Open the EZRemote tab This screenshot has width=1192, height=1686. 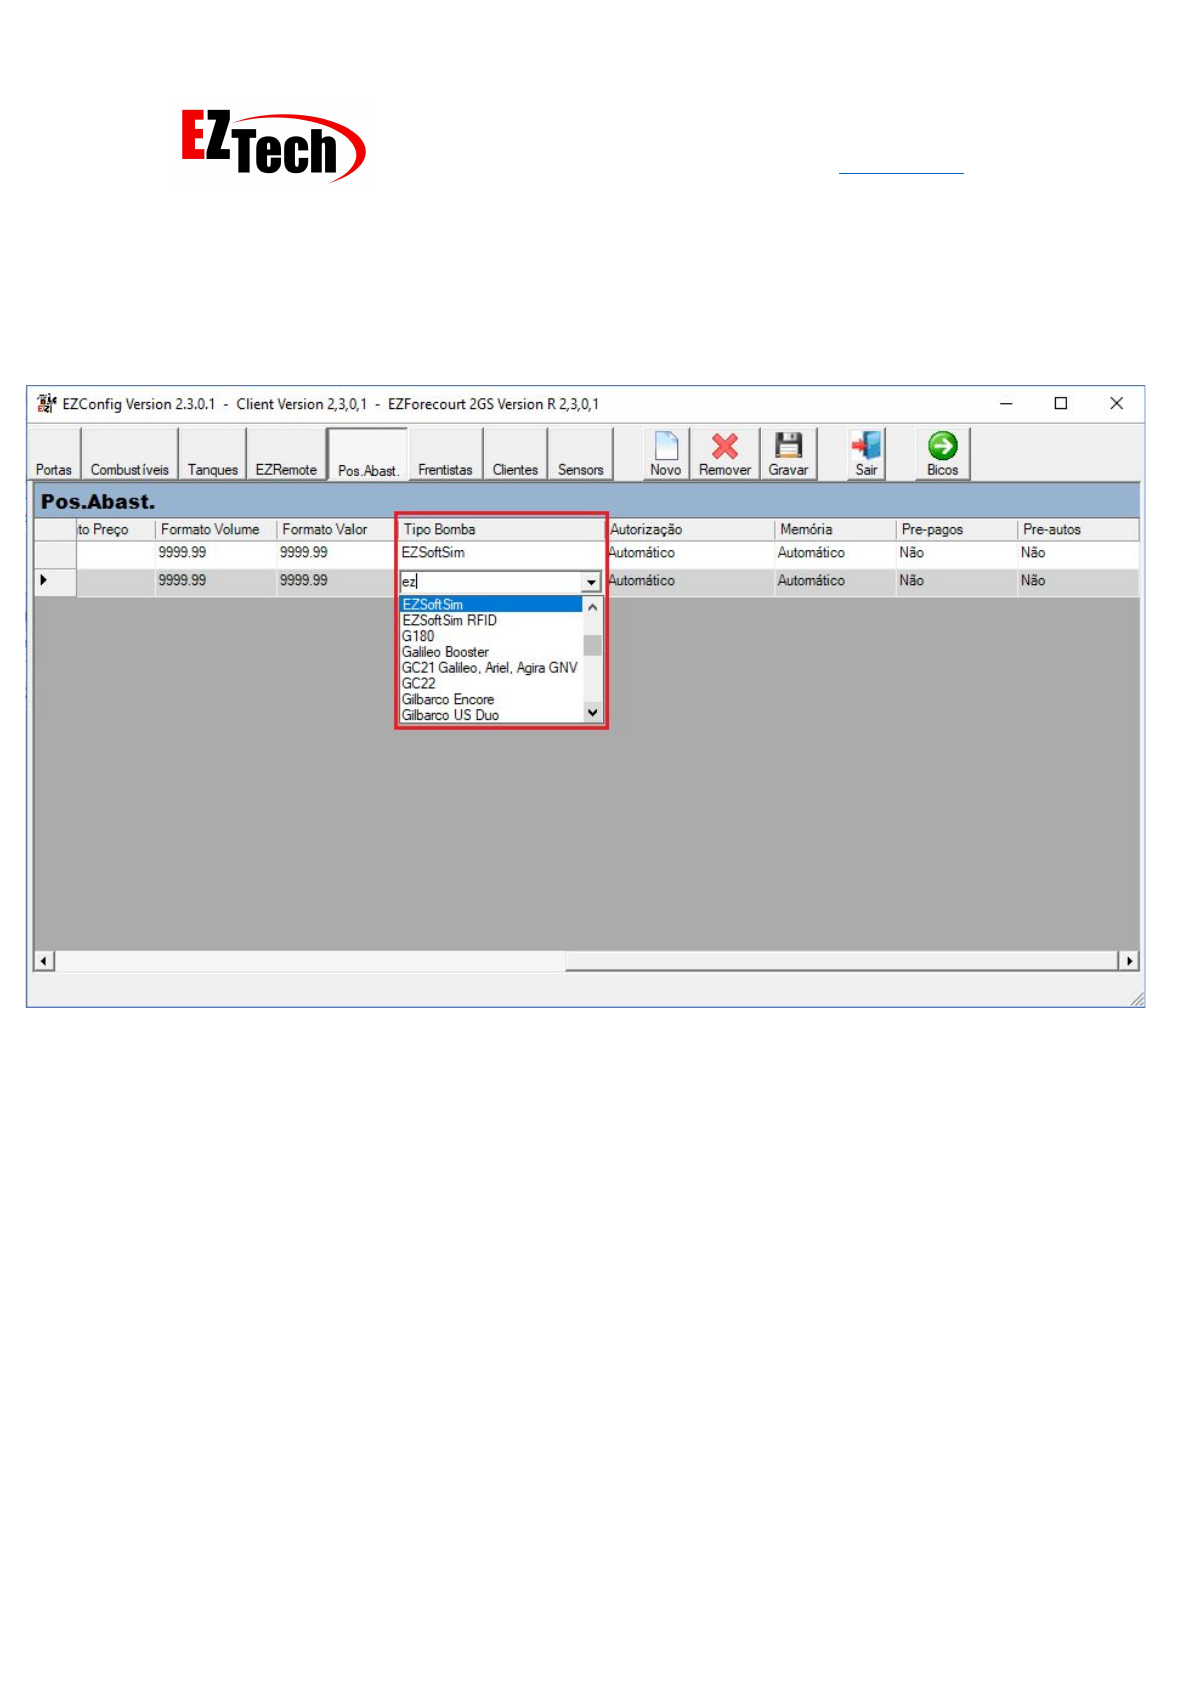[286, 455]
